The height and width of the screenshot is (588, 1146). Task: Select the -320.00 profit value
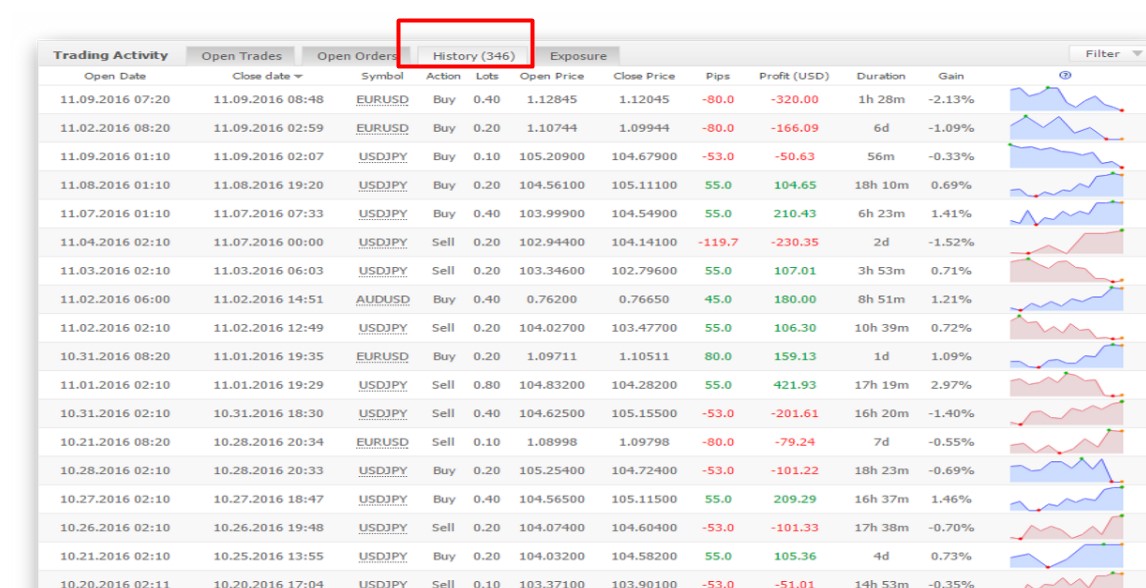[x=794, y=99]
